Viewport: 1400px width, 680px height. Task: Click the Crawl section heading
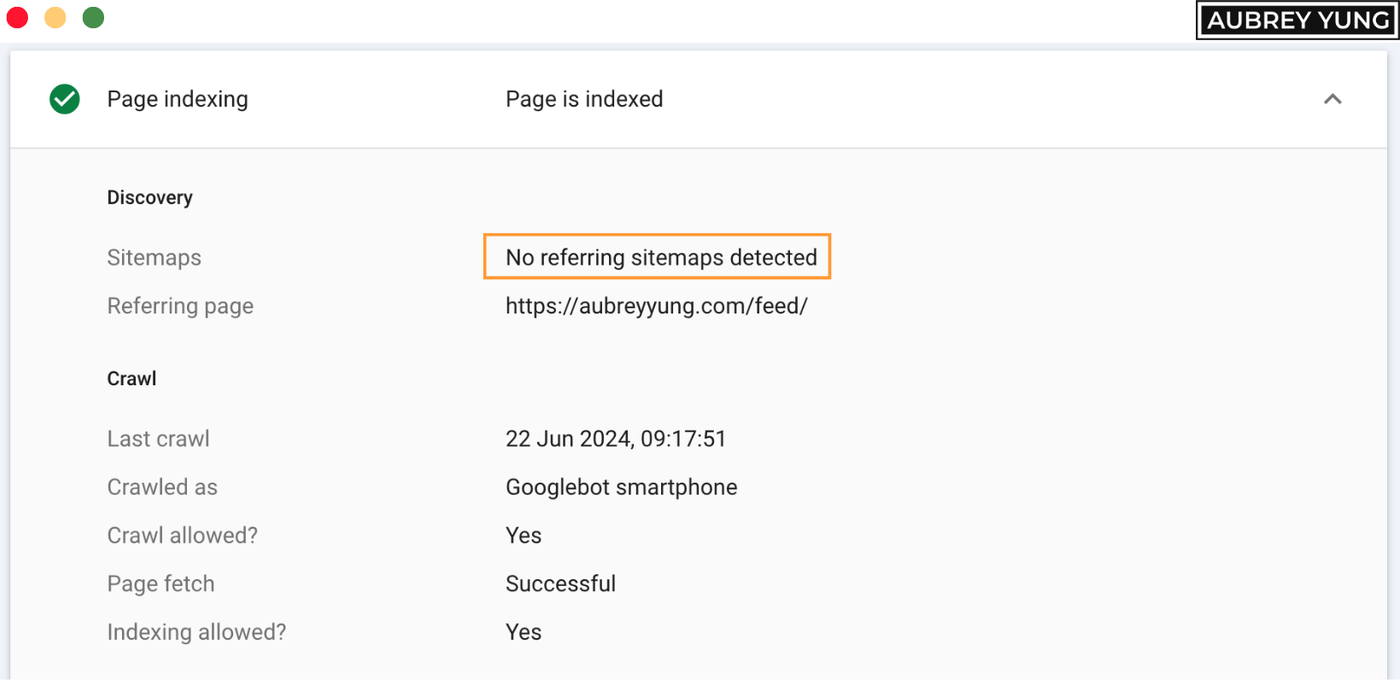click(131, 378)
